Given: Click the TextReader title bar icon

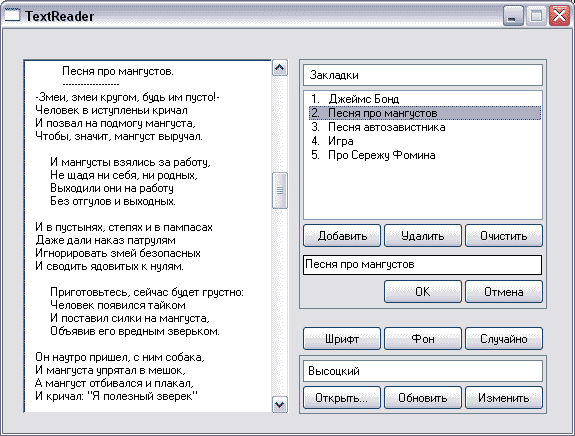Looking at the screenshot, I should 12,15.
